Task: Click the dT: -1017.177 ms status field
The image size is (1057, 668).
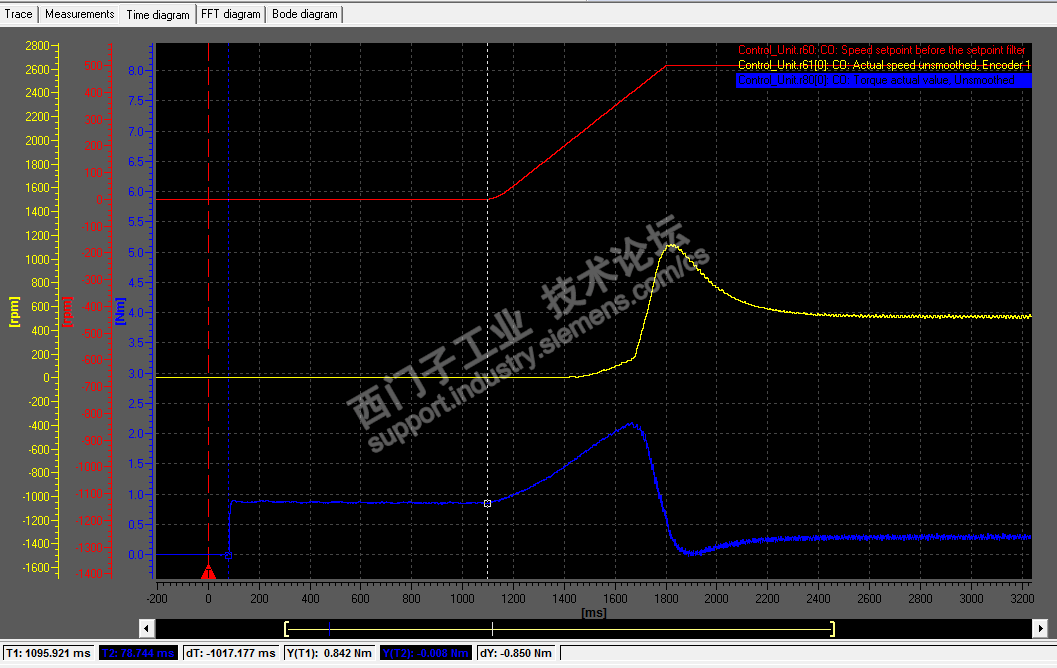Action: (x=231, y=653)
